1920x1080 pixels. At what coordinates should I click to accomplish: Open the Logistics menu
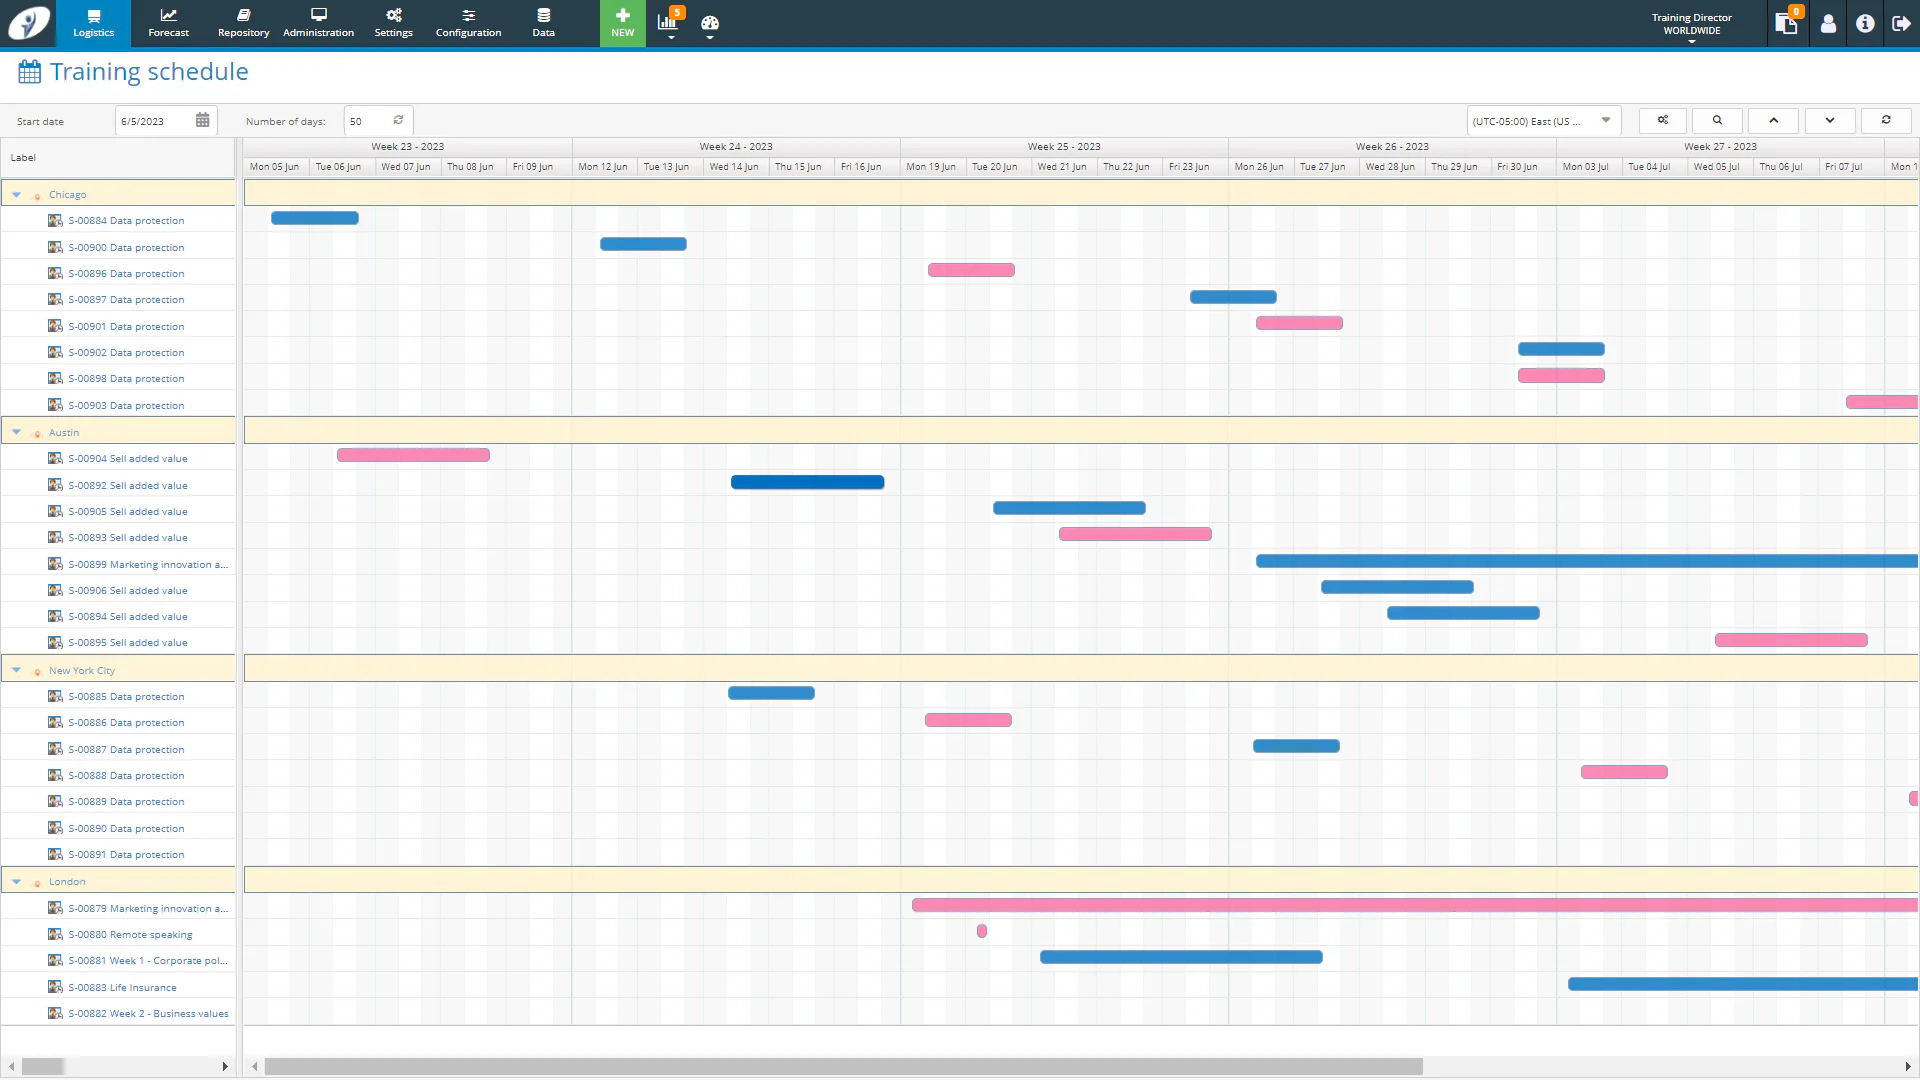[x=93, y=23]
